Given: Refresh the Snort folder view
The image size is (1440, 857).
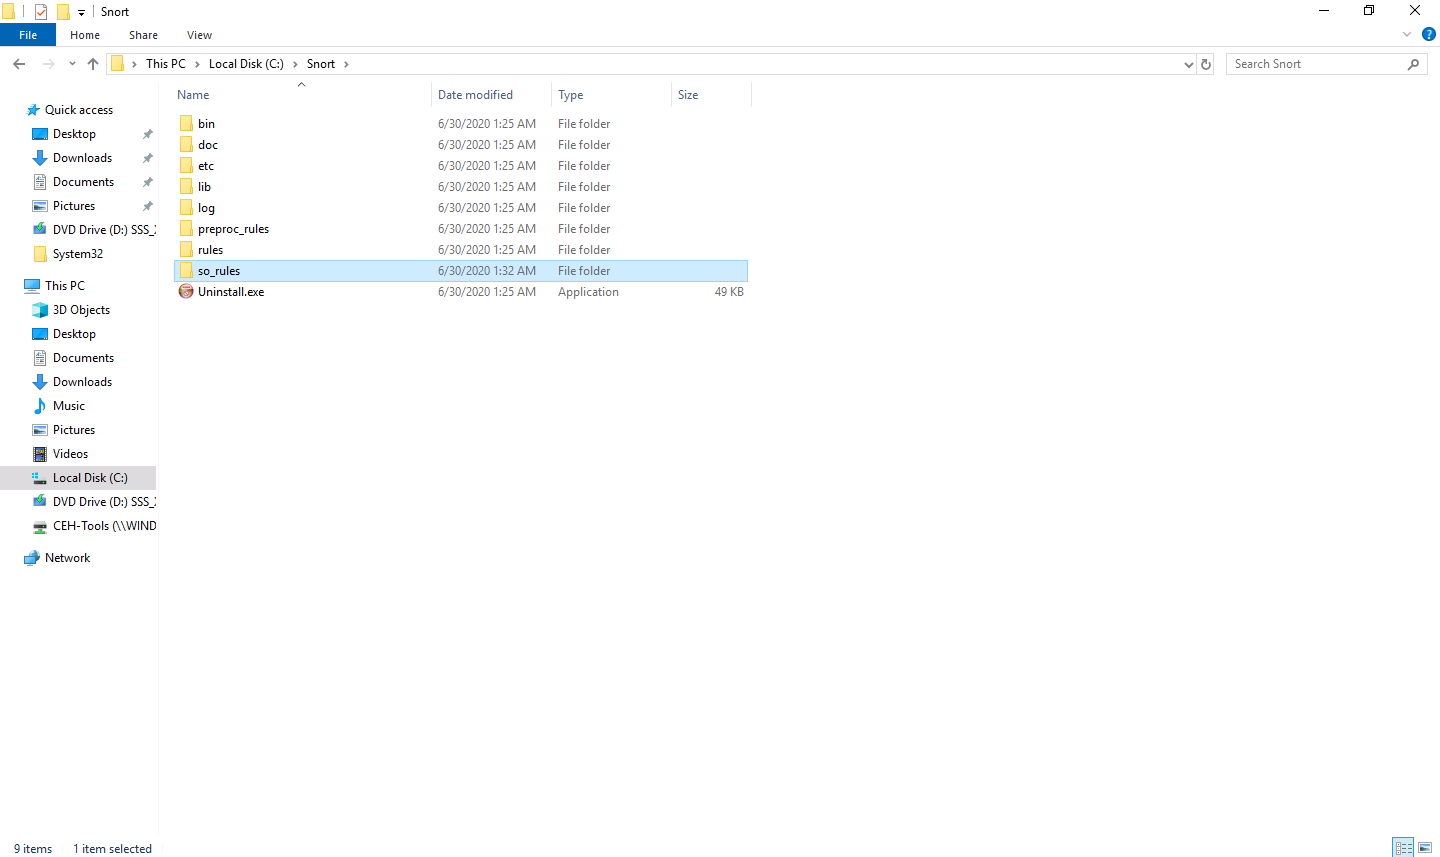Looking at the screenshot, I should pos(1206,64).
